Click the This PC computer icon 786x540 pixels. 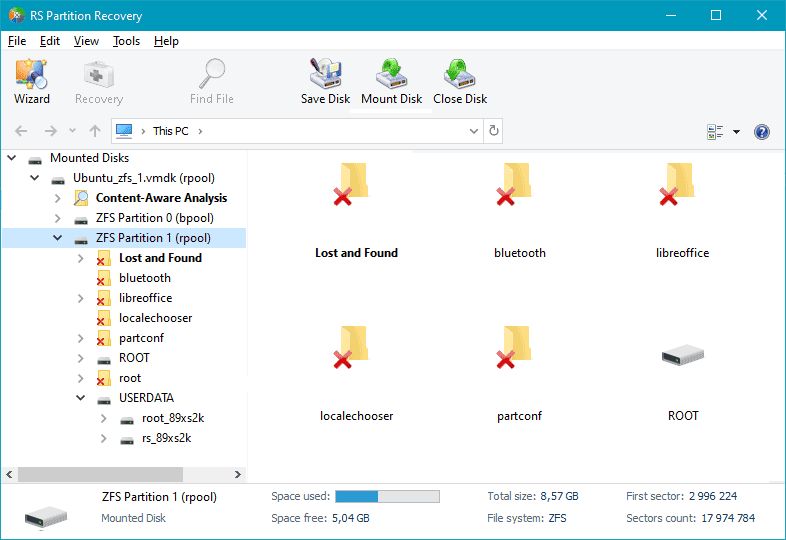point(124,131)
